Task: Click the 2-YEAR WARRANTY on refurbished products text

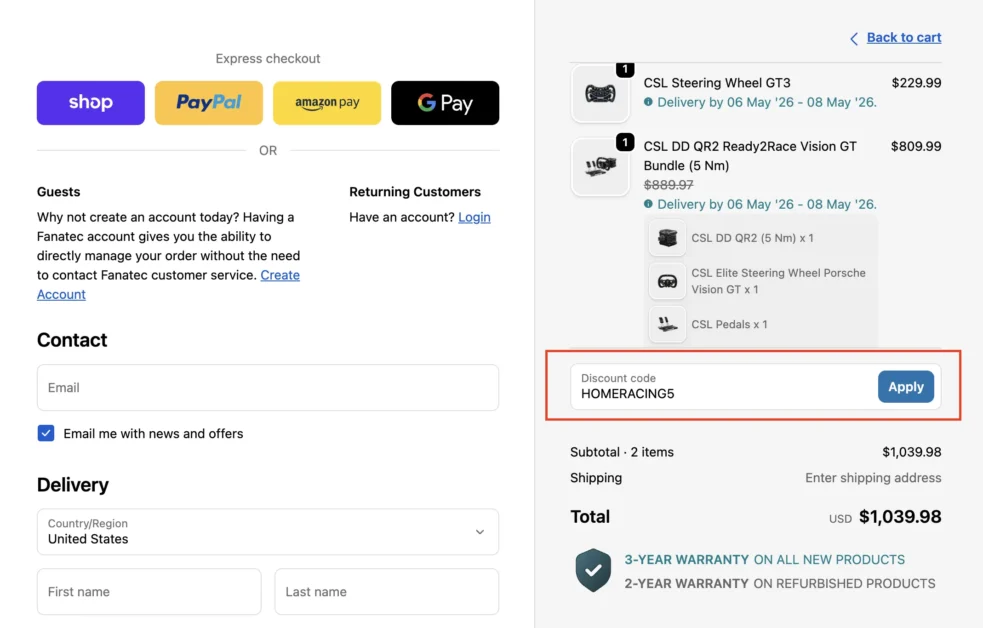Action: click(x=780, y=584)
